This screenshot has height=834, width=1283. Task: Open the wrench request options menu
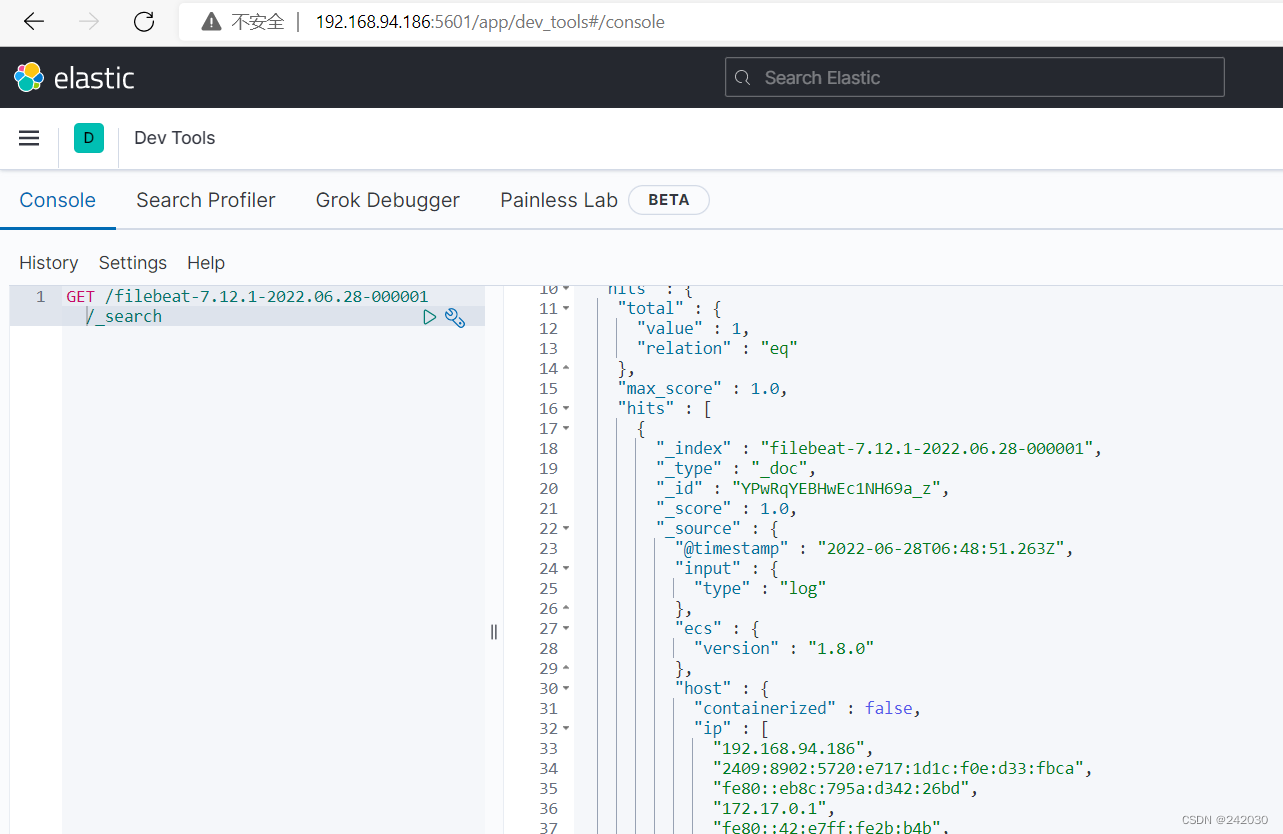pyautogui.click(x=455, y=318)
